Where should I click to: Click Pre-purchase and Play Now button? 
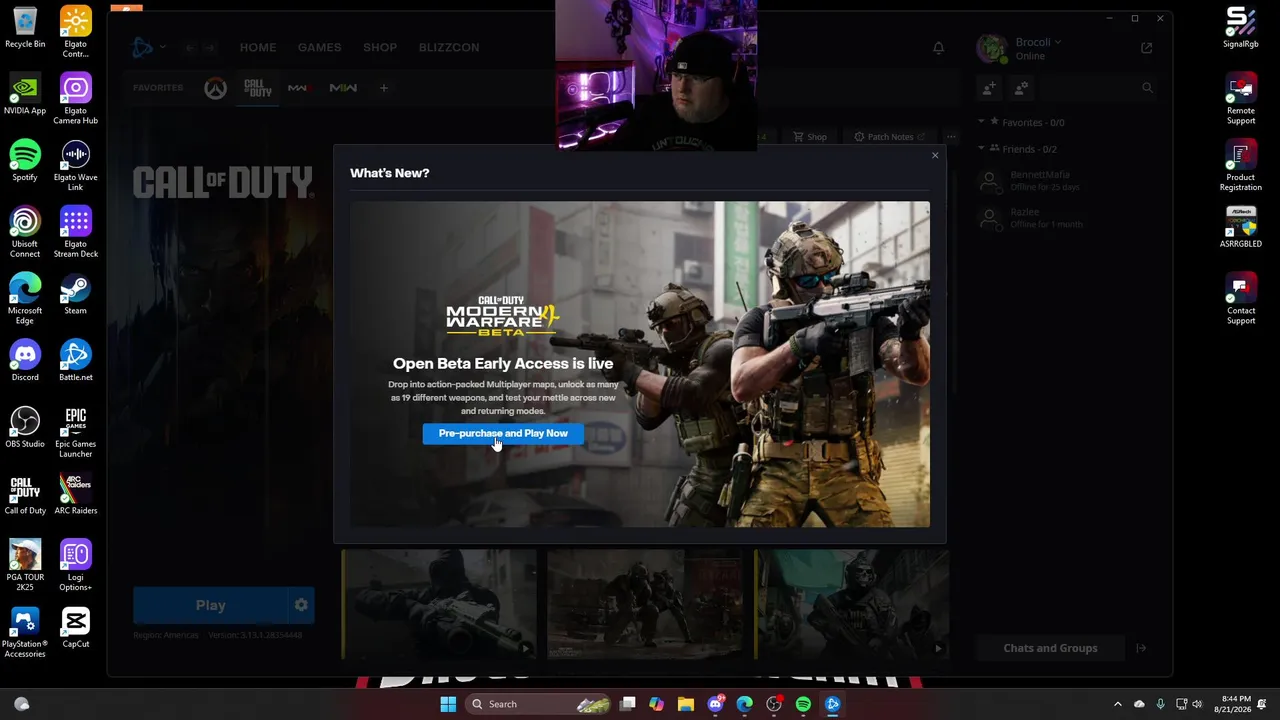tap(503, 433)
